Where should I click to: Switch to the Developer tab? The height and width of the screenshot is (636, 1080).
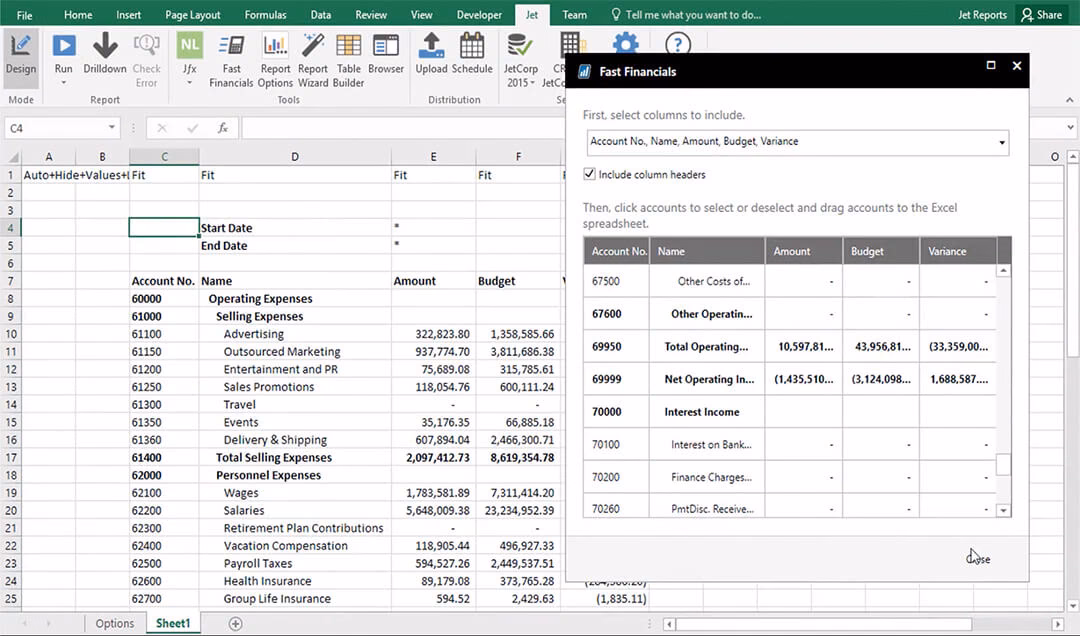[x=479, y=14]
